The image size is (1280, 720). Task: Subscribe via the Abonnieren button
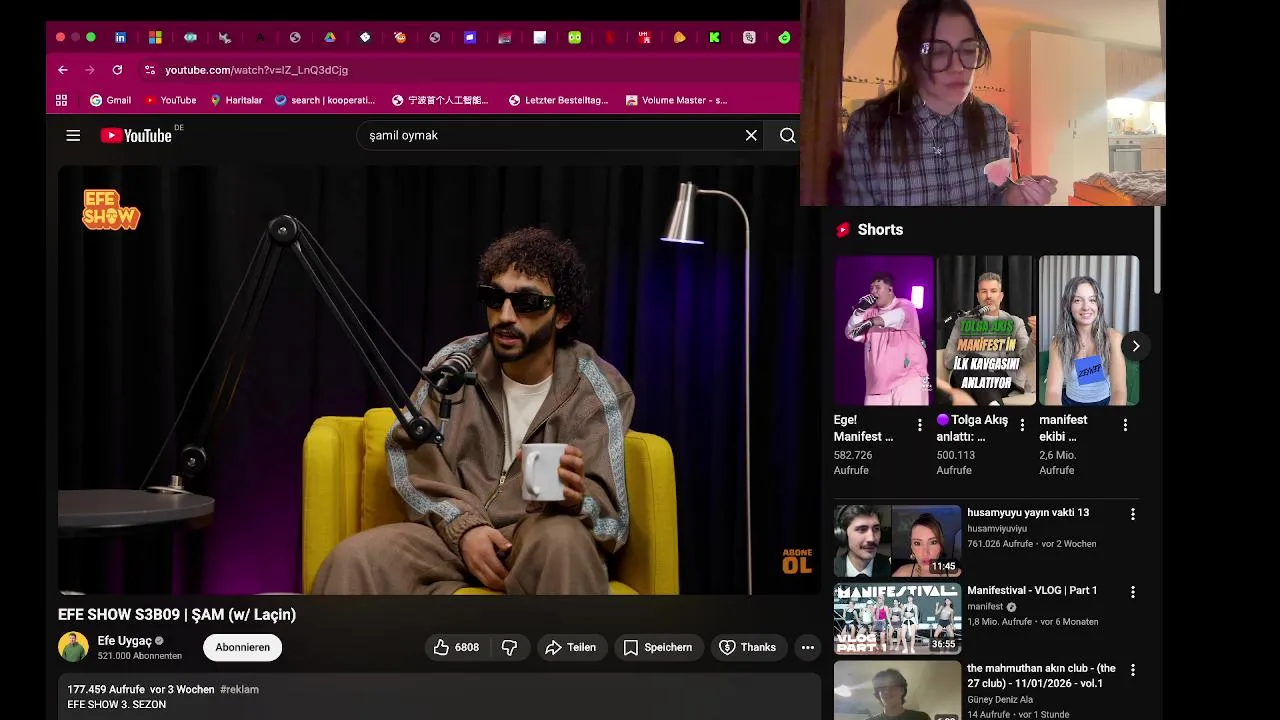243,647
